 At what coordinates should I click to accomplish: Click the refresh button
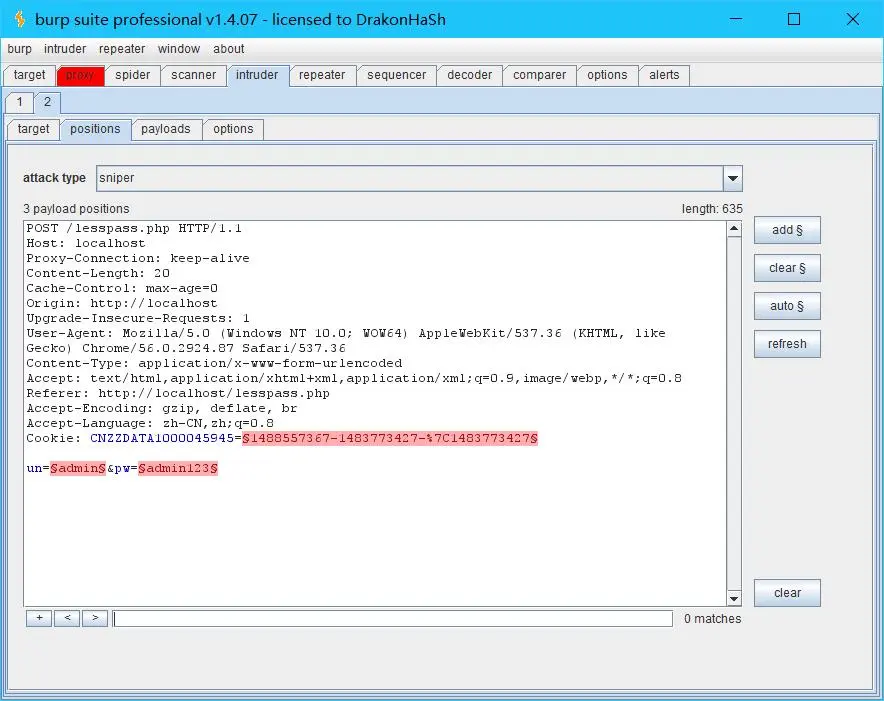point(787,343)
